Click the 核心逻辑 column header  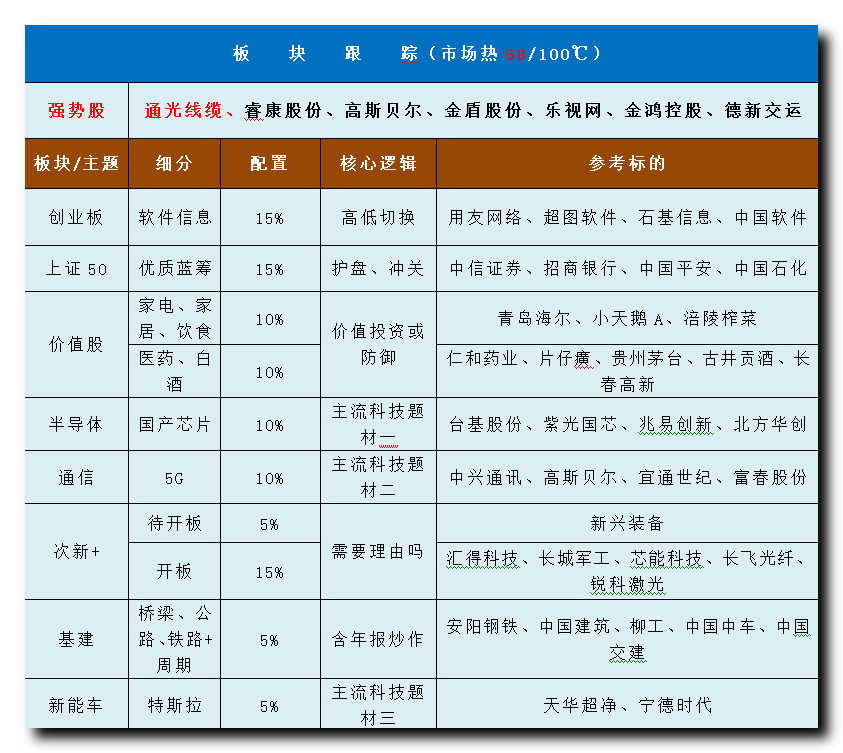(377, 163)
